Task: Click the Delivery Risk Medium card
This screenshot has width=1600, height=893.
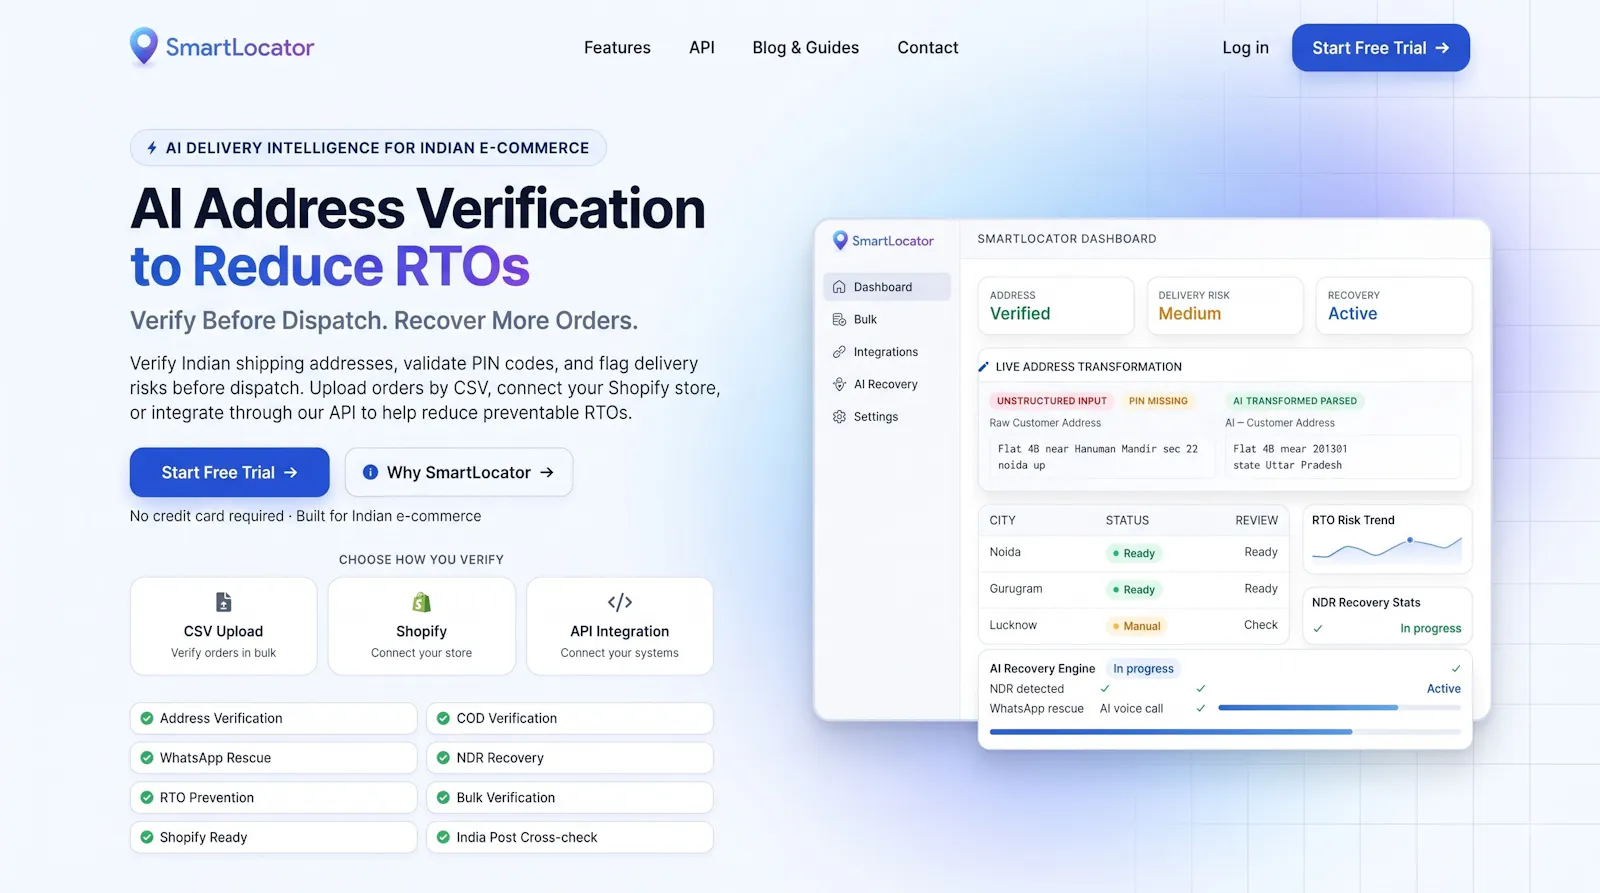Action: tap(1225, 305)
